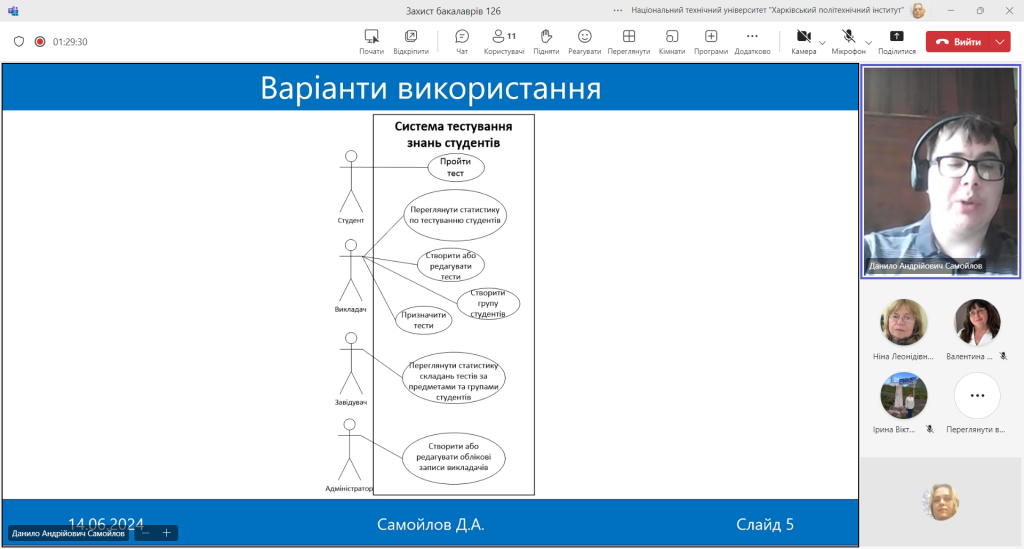Open the Кімнати breakout rooms
The image size is (1024, 549).
tap(671, 42)
